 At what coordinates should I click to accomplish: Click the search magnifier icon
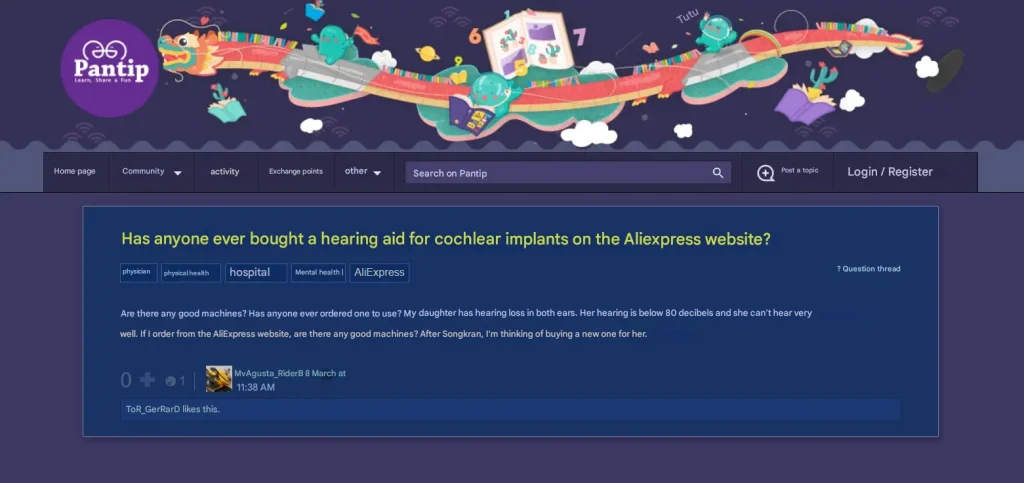pos(718,173)
